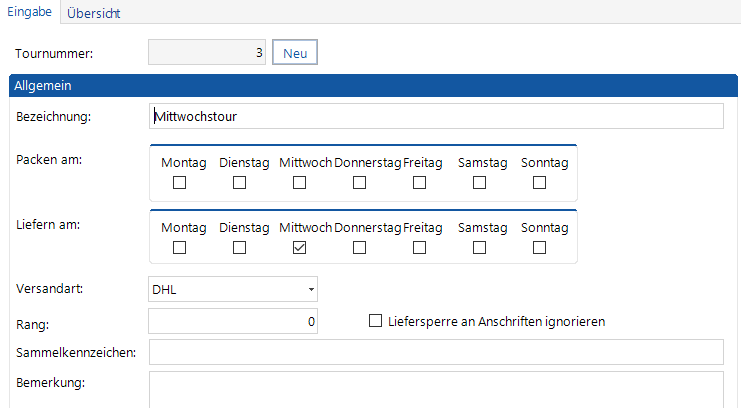Check Freitag in Liefern am row
Image resolution: width=741 pixels, height=408 pixels.
pyautogui.click(x=420, y=248)
